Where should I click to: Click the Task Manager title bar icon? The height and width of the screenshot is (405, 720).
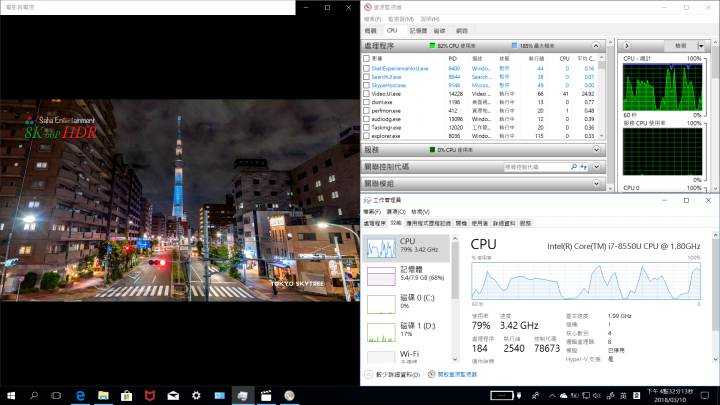point(367,200)
